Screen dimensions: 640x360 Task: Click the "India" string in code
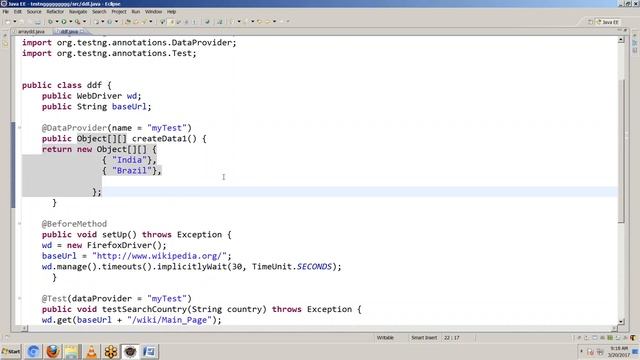click(129, 160)
